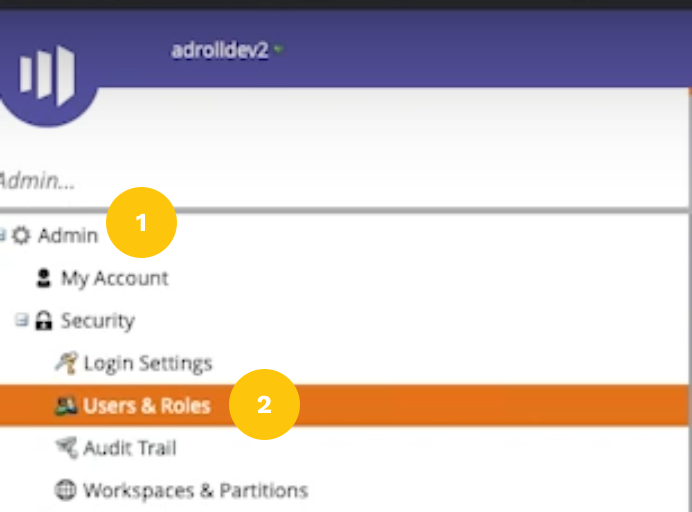Collapse the Security tree section
Image resolution: width=692 pixels, height=512 pixels.
click(x=21, y=321)
